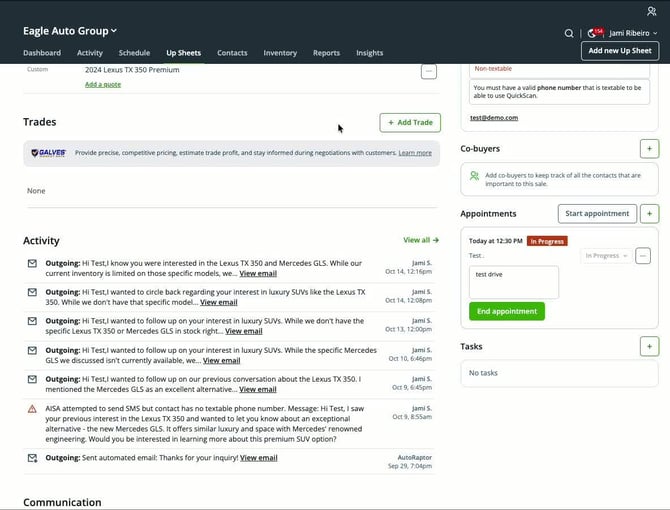This screenshot has height=510, width=670.
Task: Open the In Progress status dropdown
Action: pyautogui.click(x=606, y=256)
